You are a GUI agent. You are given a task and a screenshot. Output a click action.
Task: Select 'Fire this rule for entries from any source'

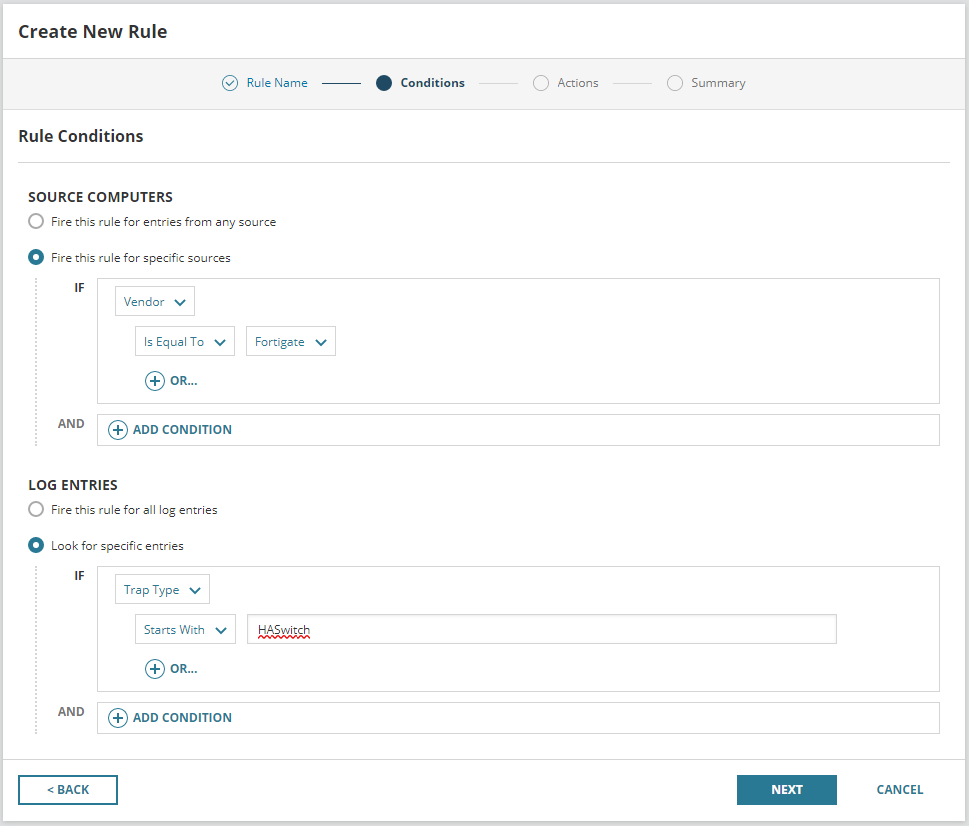(x=36, y=221)
